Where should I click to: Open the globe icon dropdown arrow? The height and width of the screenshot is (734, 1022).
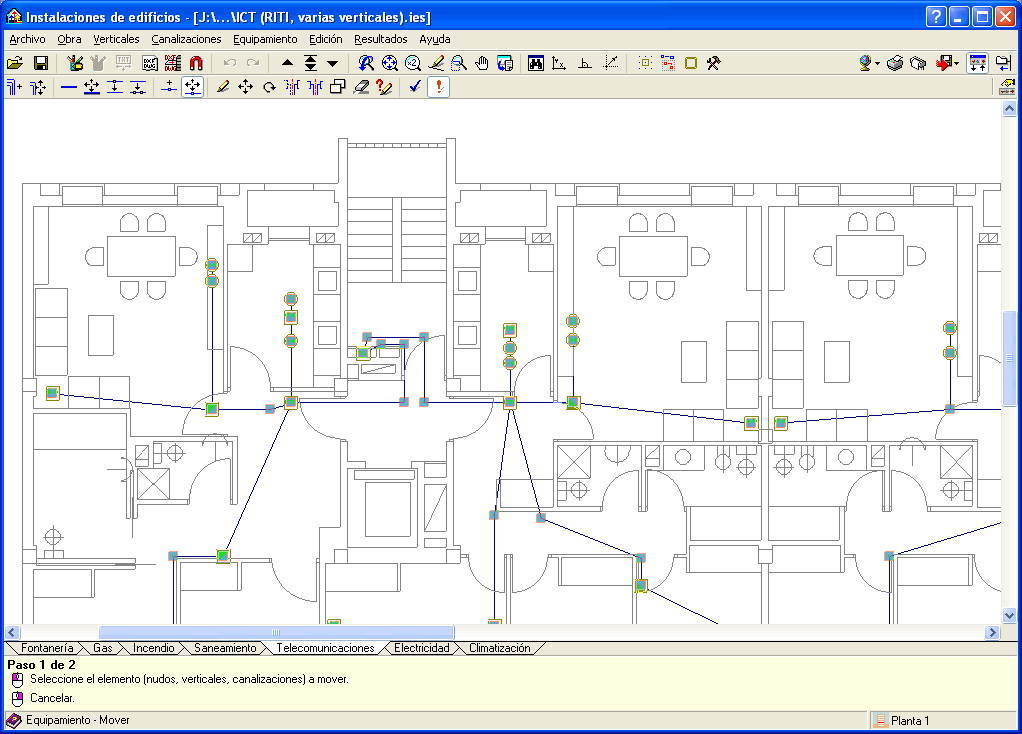point(877,63)
